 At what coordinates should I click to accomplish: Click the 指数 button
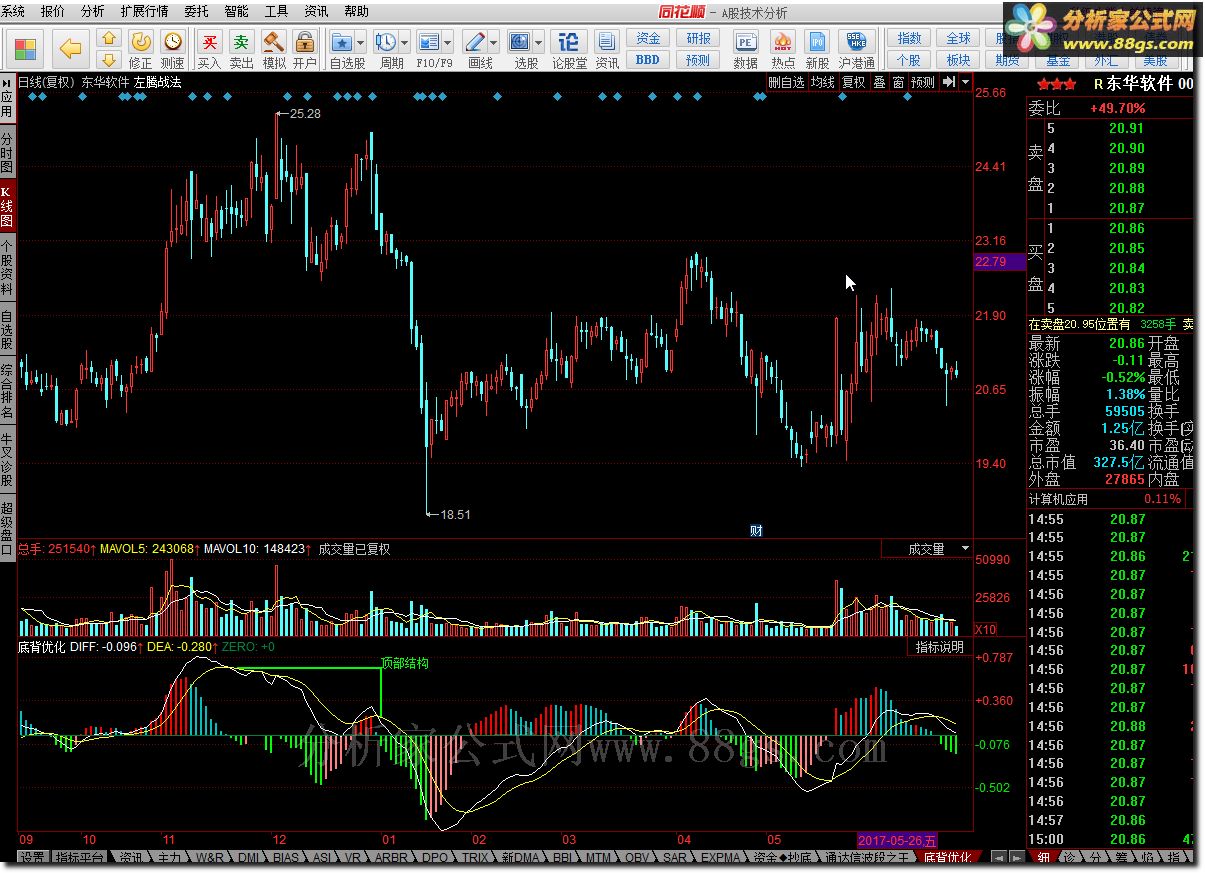point(909,38)
